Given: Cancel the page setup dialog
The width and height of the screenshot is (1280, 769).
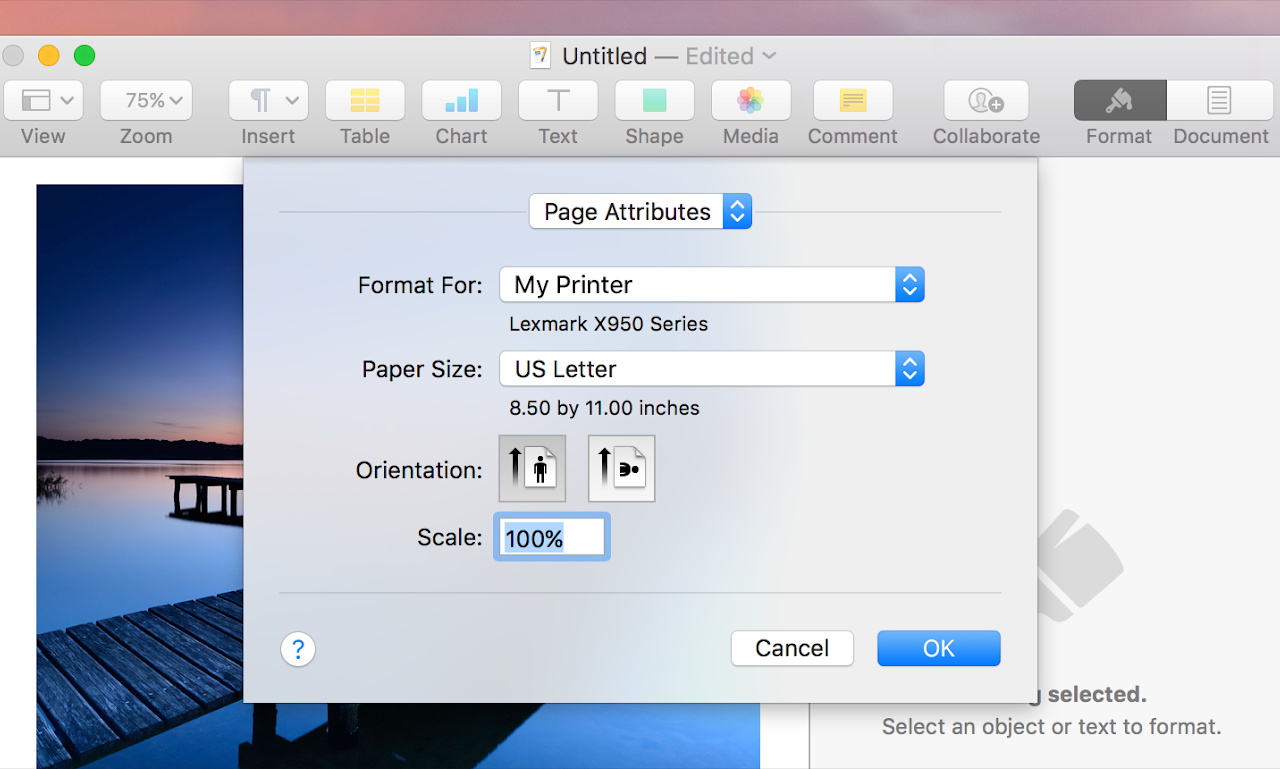Looking at the screenshot, I should (x=792, y=648).
